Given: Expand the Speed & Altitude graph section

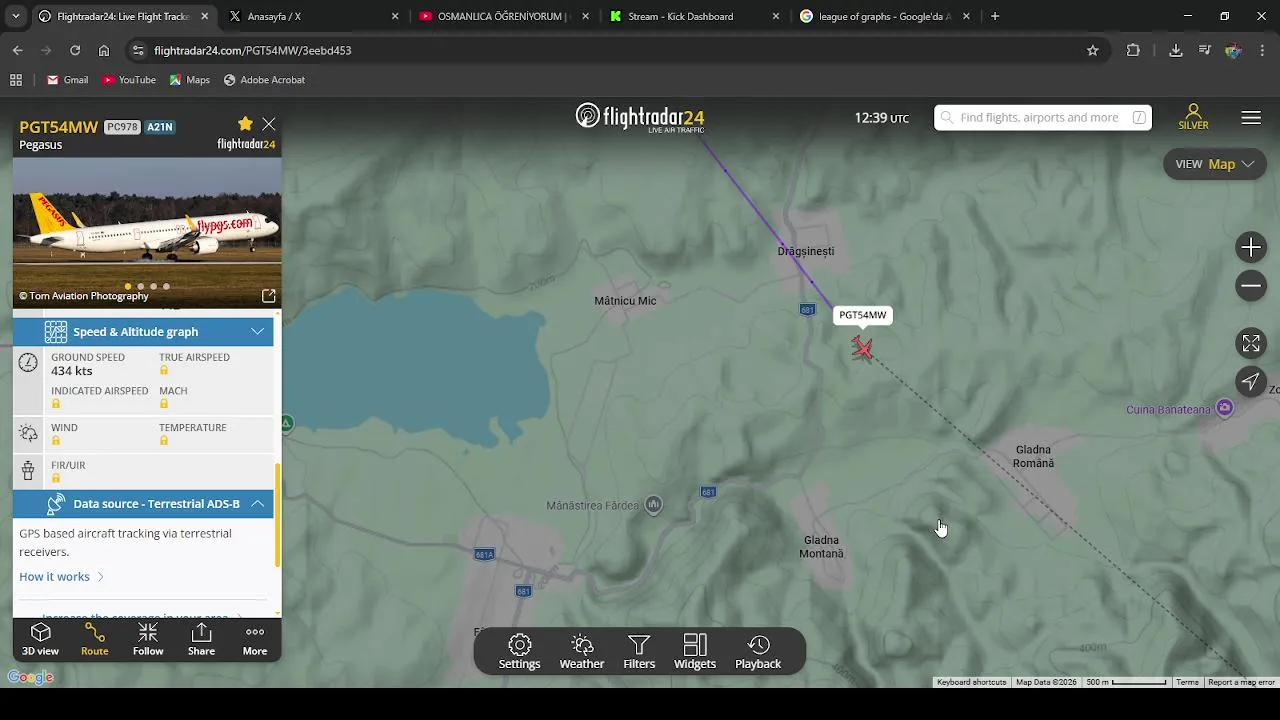Looking at the screenshot, I should point(143,332).
